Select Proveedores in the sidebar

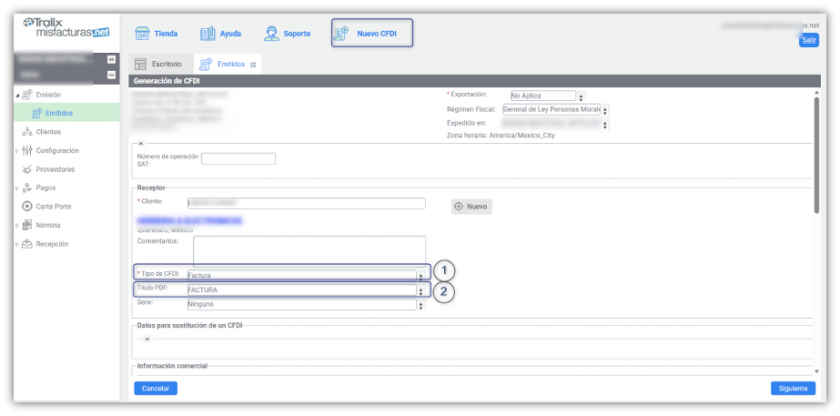(x=54, y=169)
